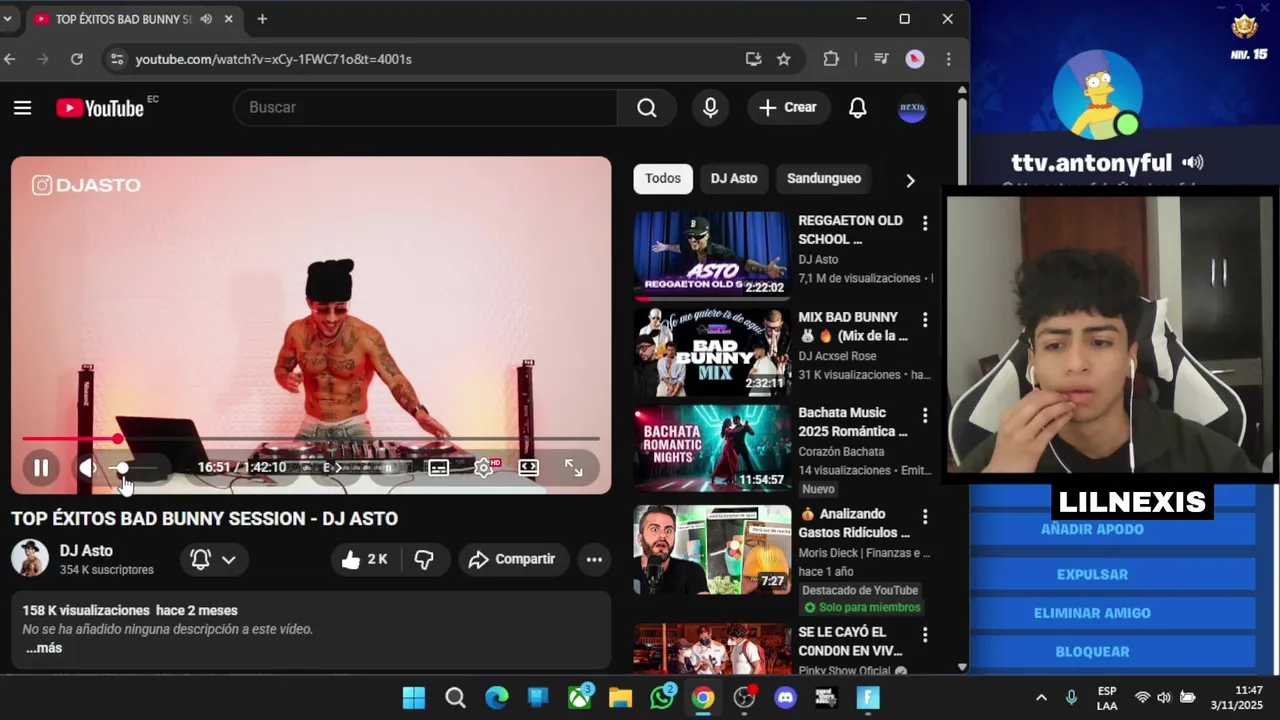Go back in Chrome
The width and height of the screenshot is (1280, 720).
(x=9, y=59)
